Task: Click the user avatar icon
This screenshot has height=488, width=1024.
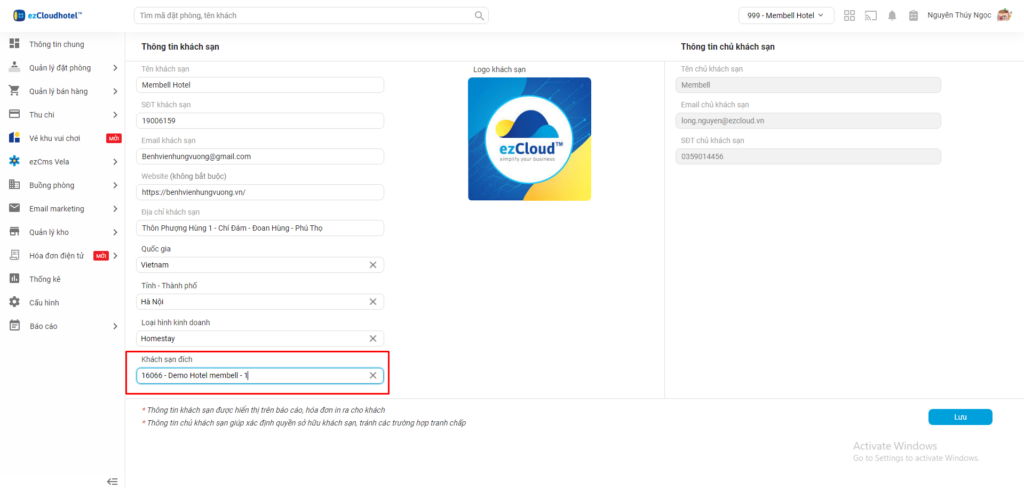Action: [1005, 16]
